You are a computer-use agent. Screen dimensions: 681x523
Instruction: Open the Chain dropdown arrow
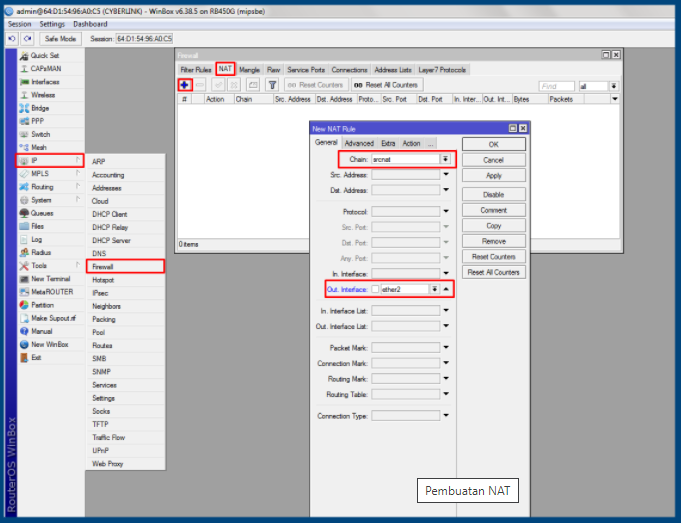[x=445, y=159]
